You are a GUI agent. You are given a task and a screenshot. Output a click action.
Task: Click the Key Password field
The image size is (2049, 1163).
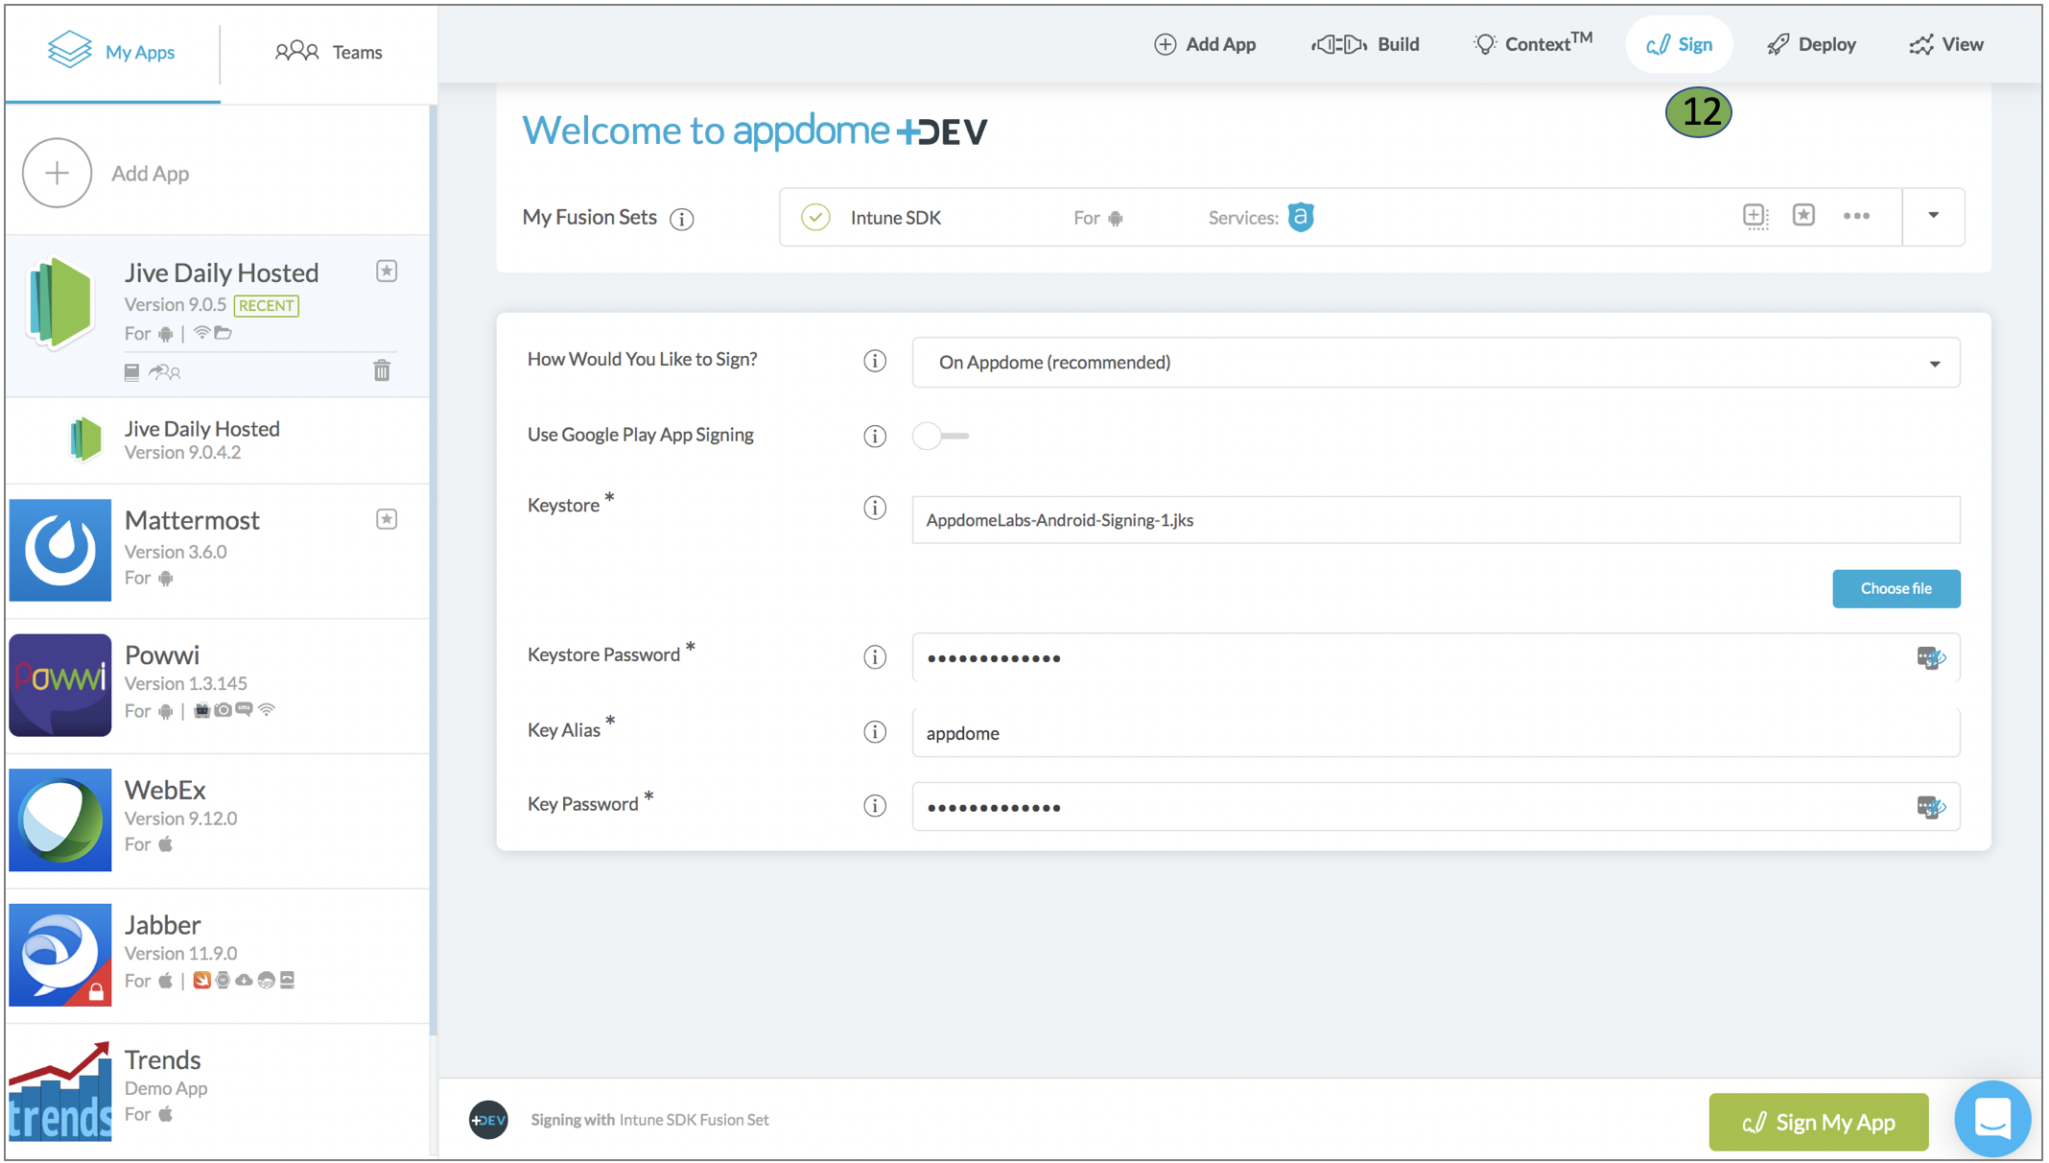point(1436,807)
